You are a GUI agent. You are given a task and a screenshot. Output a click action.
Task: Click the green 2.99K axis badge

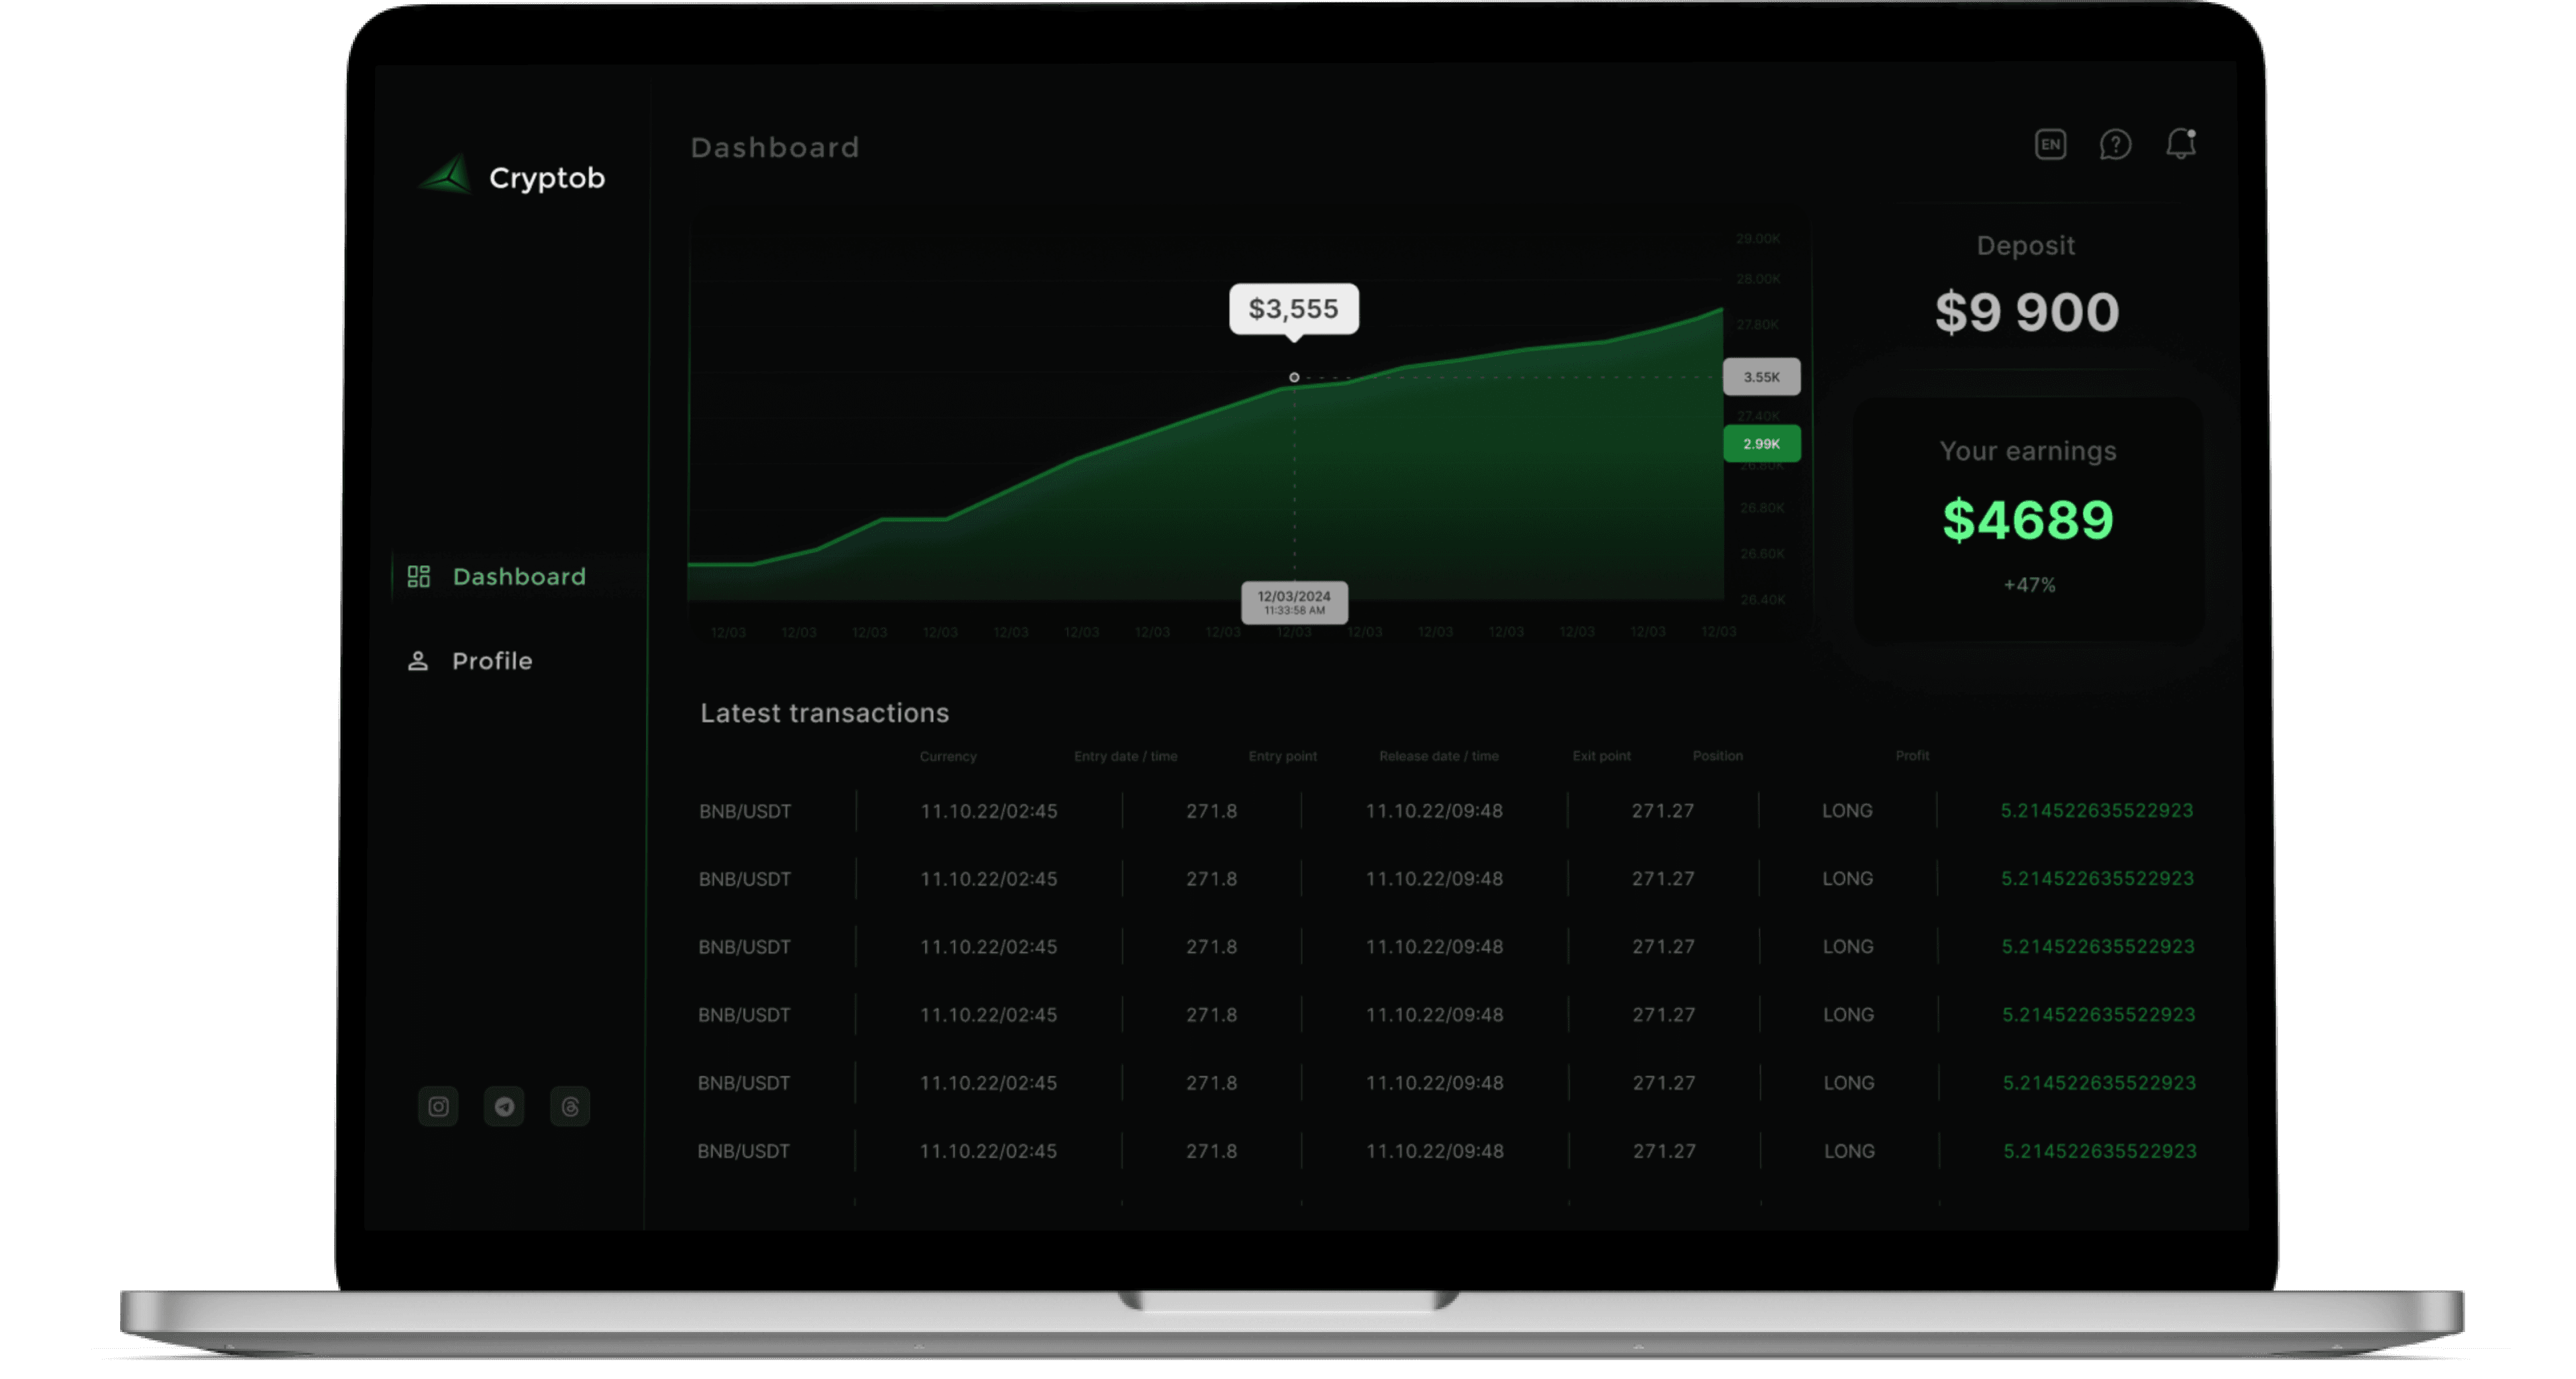pos(1761,443)
